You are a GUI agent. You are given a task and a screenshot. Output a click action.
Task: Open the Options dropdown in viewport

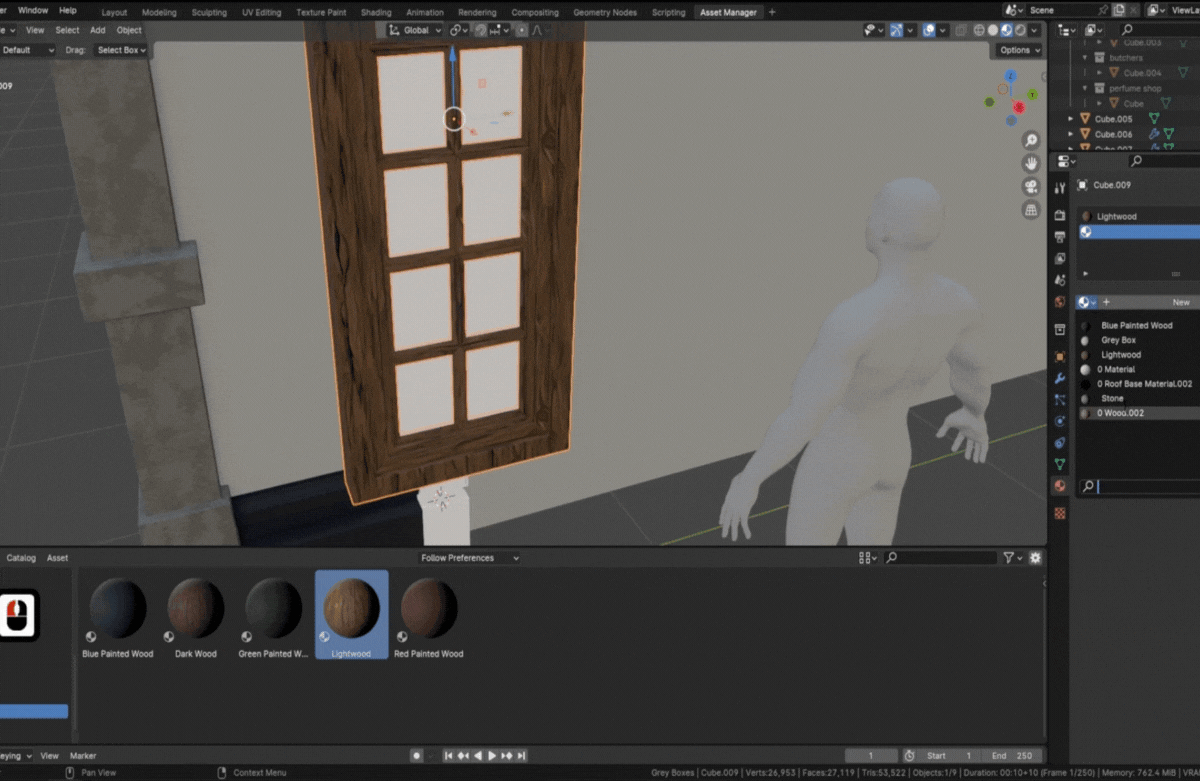1019,50
